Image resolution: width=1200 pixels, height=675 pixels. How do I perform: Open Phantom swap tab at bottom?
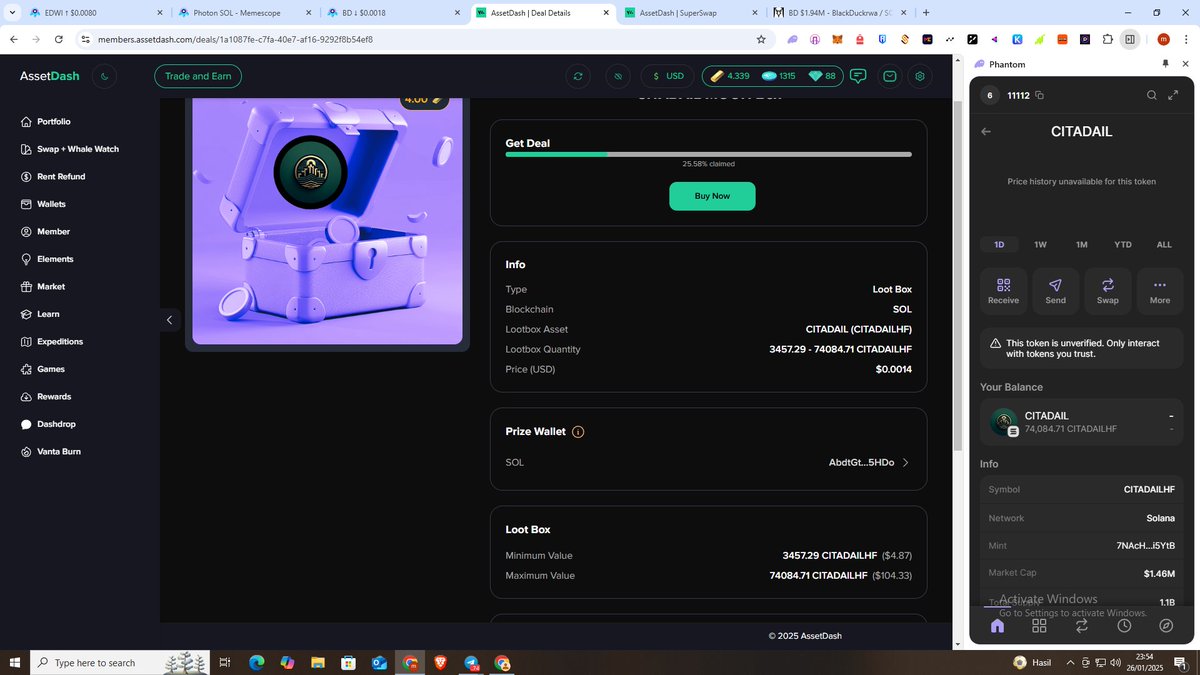[1082, 626]
